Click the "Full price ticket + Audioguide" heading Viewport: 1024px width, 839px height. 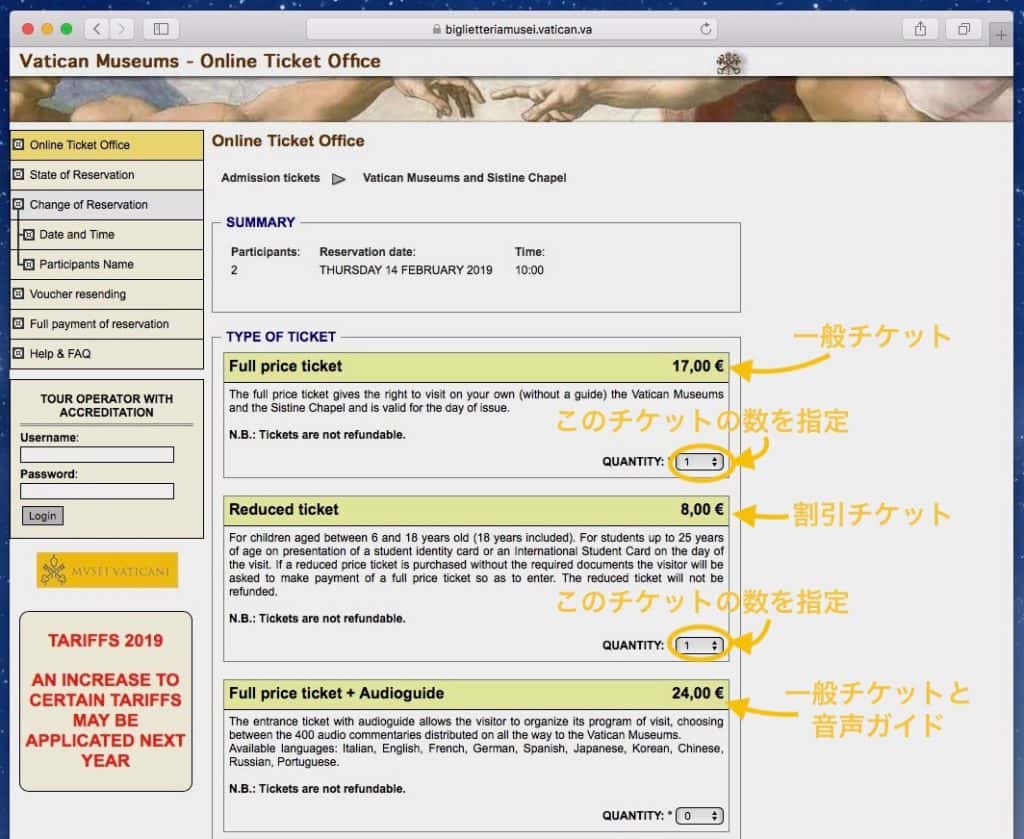coord(336,693)
